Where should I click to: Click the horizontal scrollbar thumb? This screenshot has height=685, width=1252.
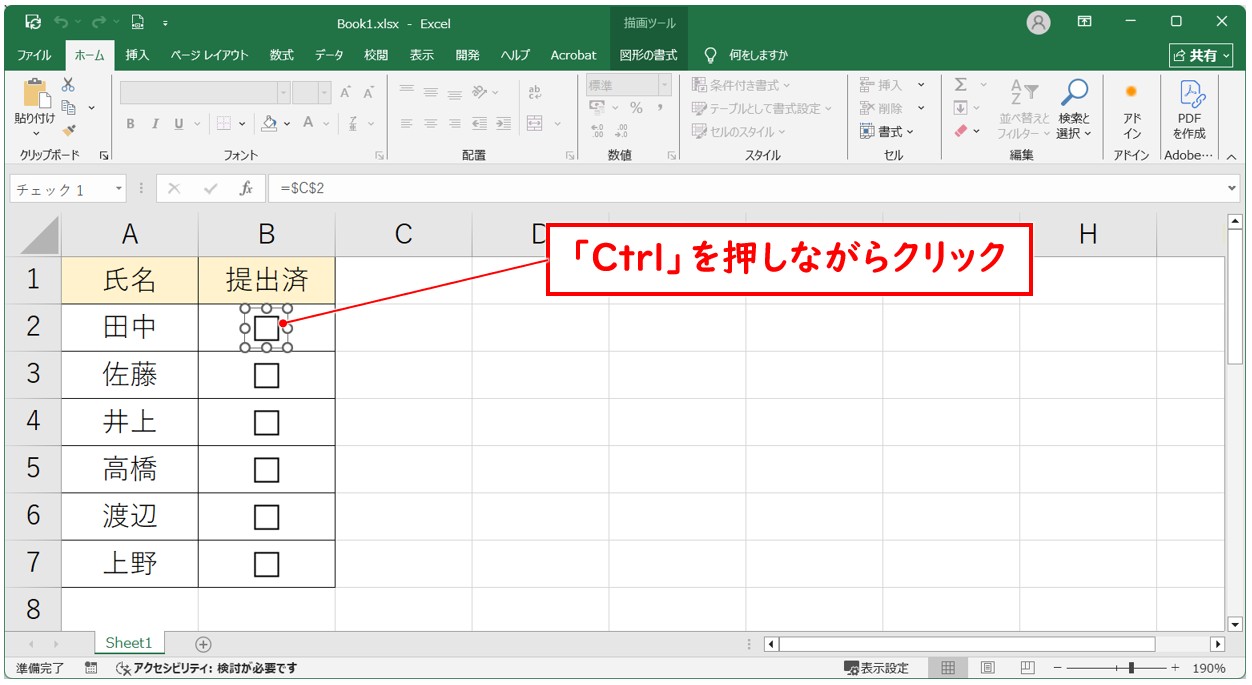click(966, 644)
